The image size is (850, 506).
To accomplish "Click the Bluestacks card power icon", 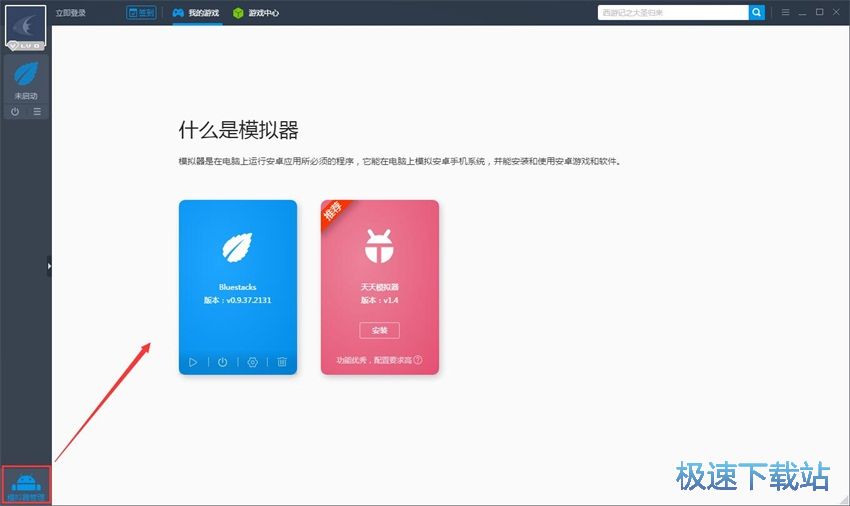I will (223, 362).
